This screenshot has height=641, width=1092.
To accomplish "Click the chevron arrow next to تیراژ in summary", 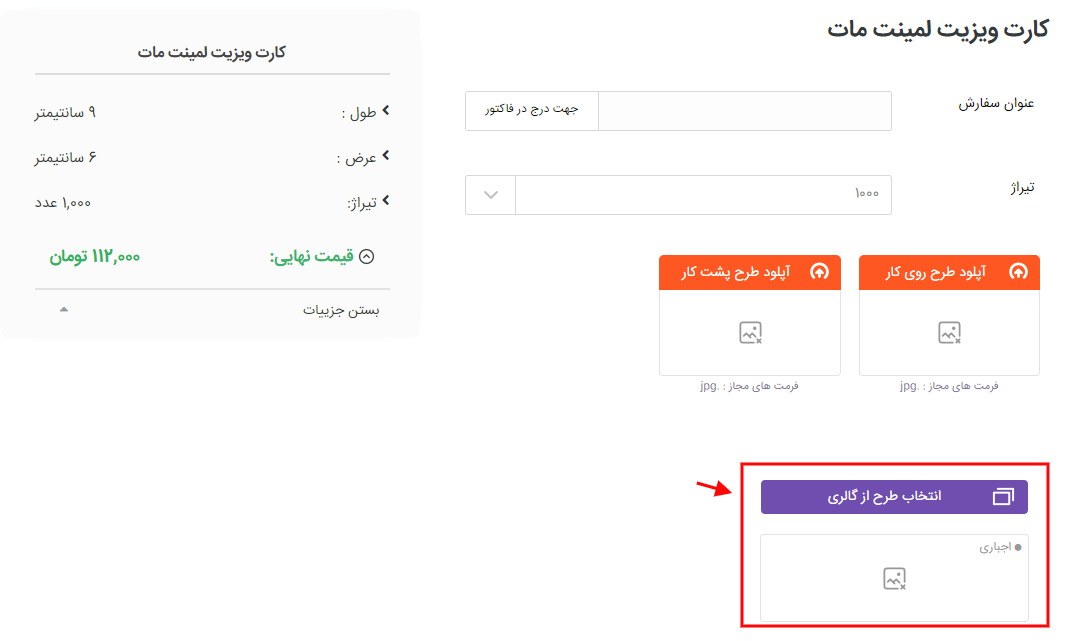I will [386, 201].
